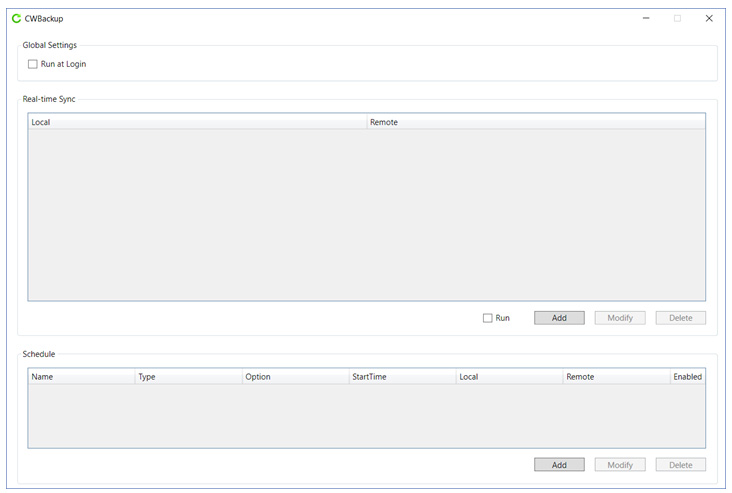Click the CWBackup title text
The height and width of the screenshot is (493, 732).
tap(44, 19)
